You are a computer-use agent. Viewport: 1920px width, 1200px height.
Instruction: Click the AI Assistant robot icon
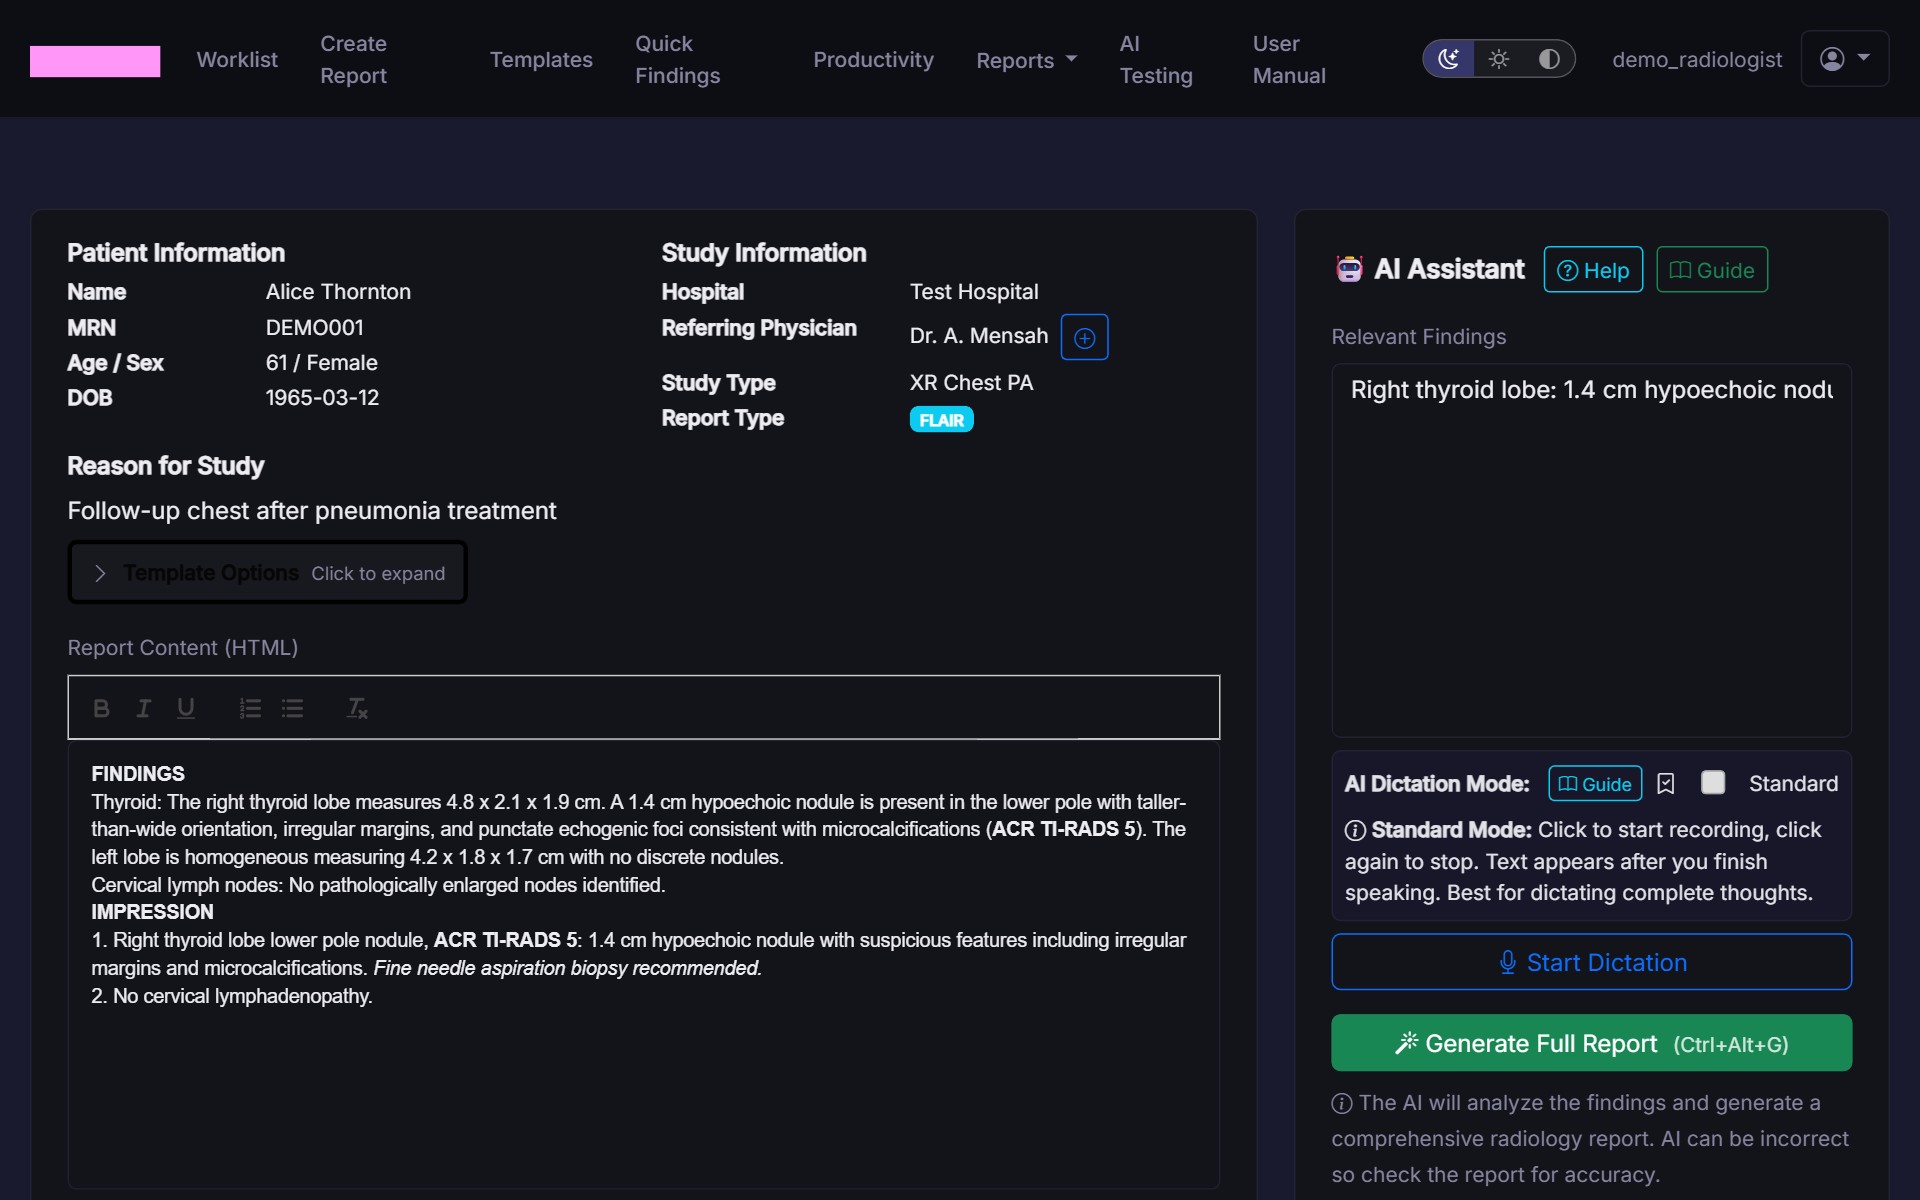click(1349, 269)
